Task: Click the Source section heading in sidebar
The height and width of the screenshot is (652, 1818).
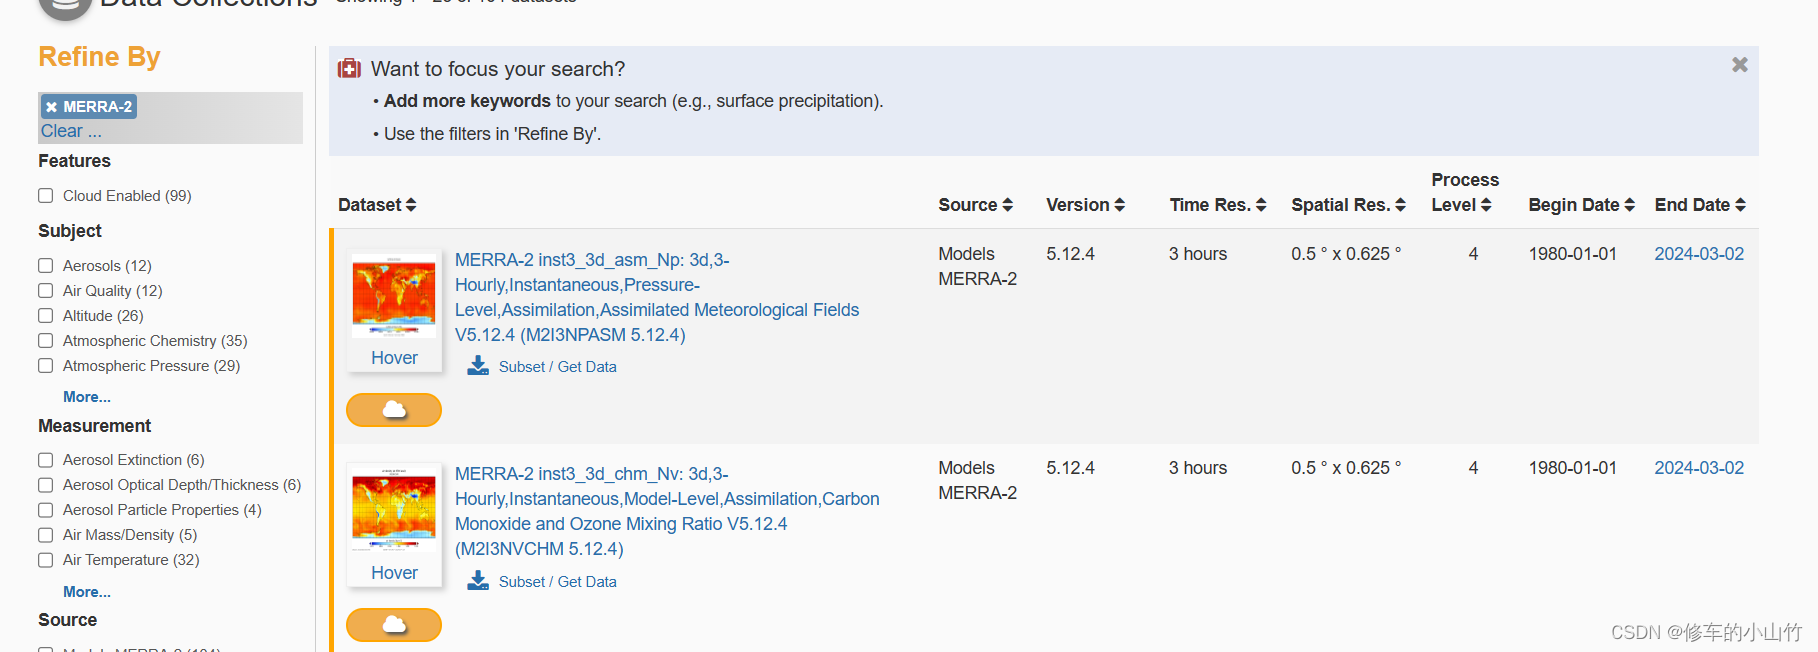Action: [67, 620]
